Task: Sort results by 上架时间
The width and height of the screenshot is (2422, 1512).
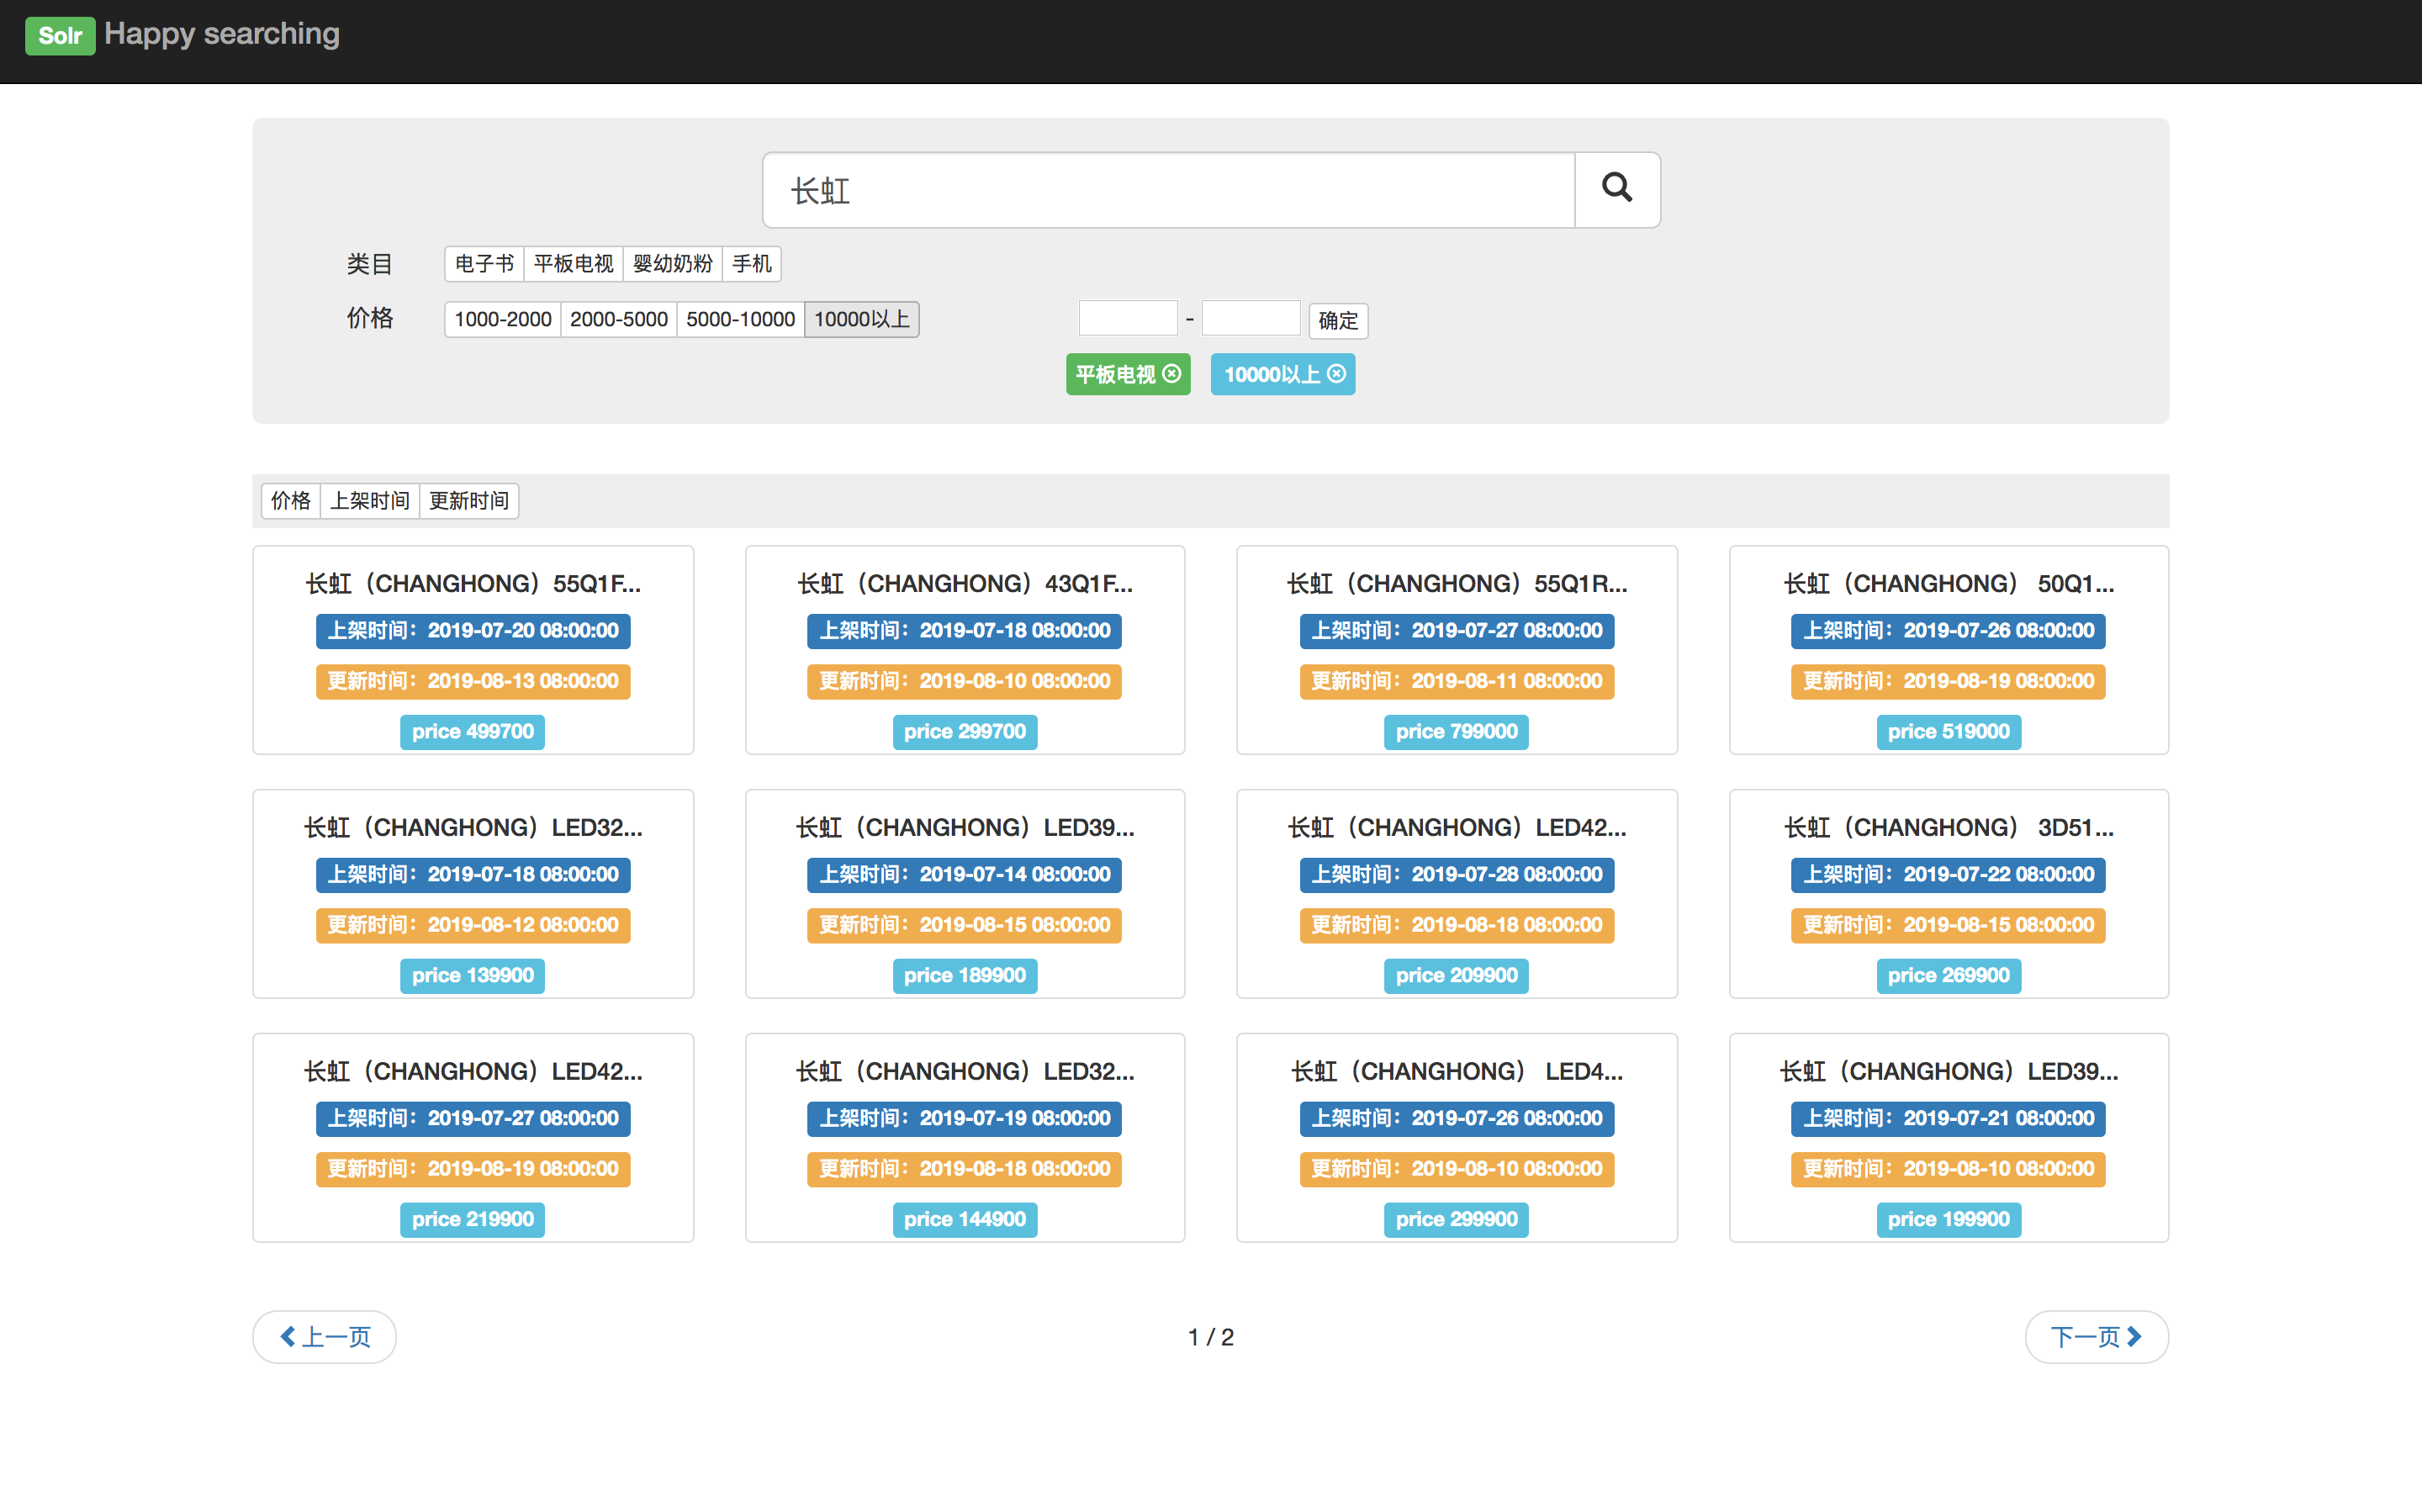Action: (x=369, y=500)
